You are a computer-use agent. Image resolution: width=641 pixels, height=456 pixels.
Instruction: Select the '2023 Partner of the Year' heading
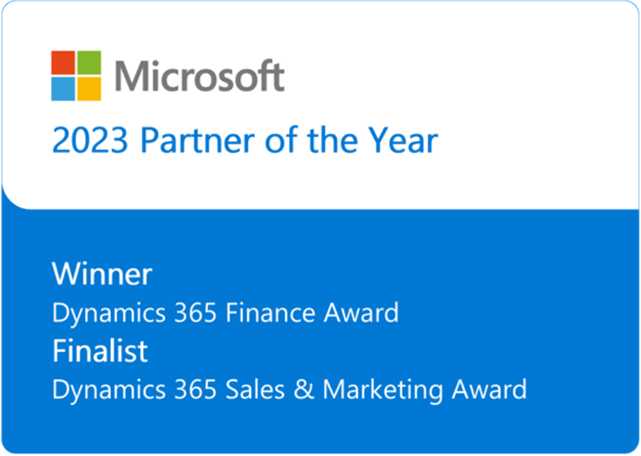(245, 140)
